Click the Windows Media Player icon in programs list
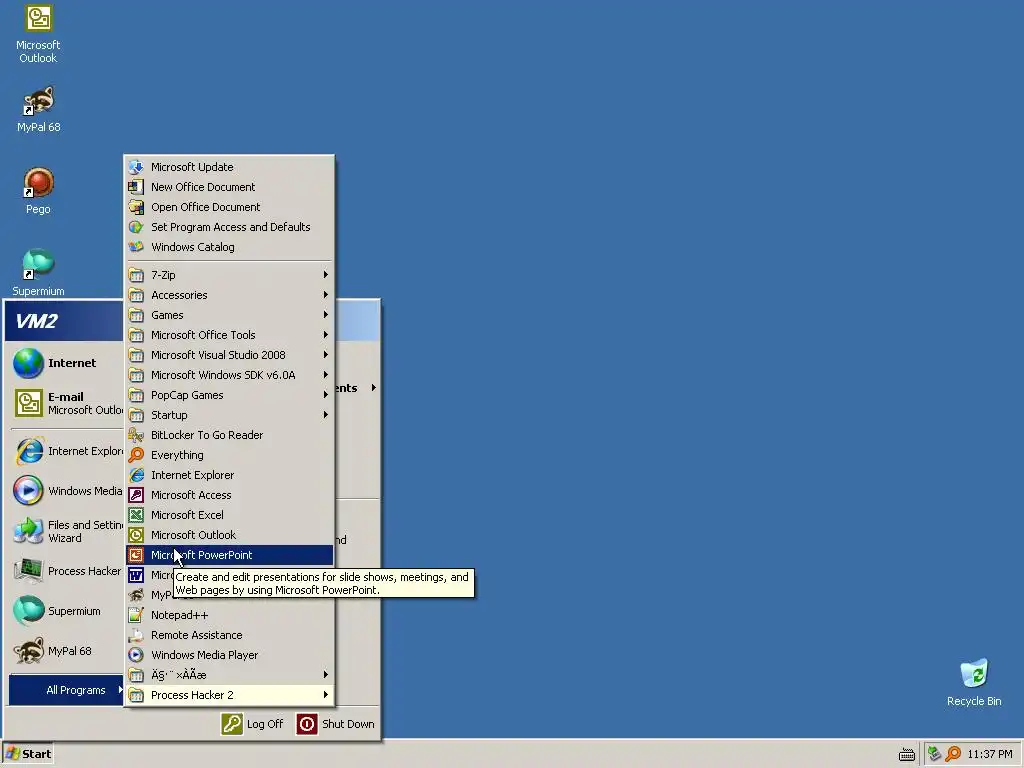The width and height of the screenshot is (1024, 768). 136,655
